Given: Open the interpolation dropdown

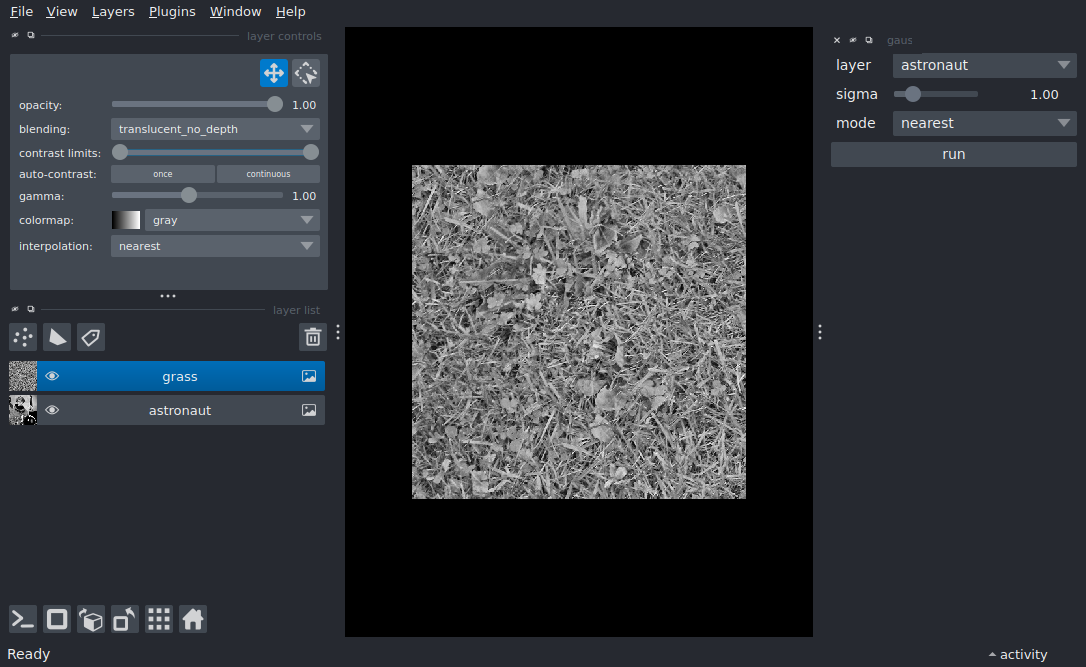Looking at the screenshot, I should (215, 246).
